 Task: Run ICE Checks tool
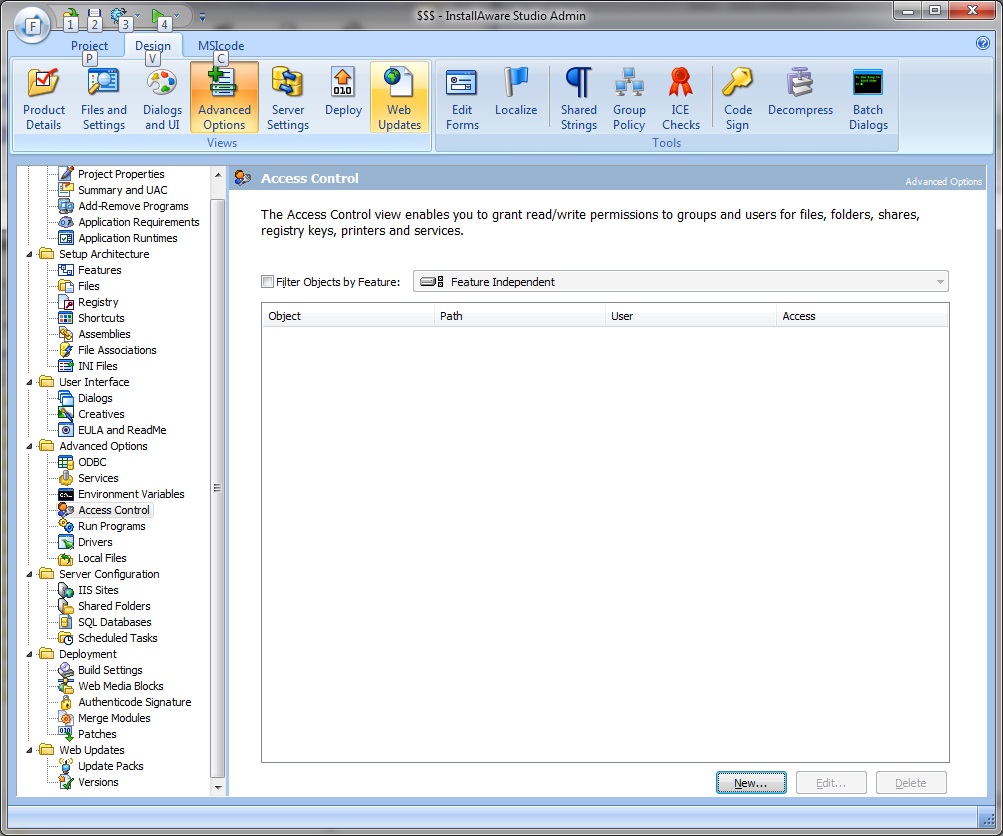681,98
